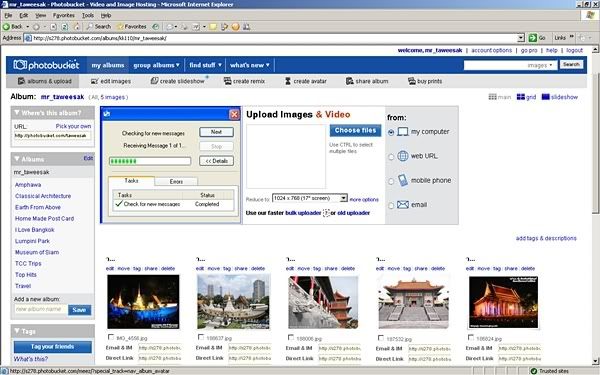Tick the checkbox for 188637.jpg
The image size is (600, 375).
(x=201, y=337)
